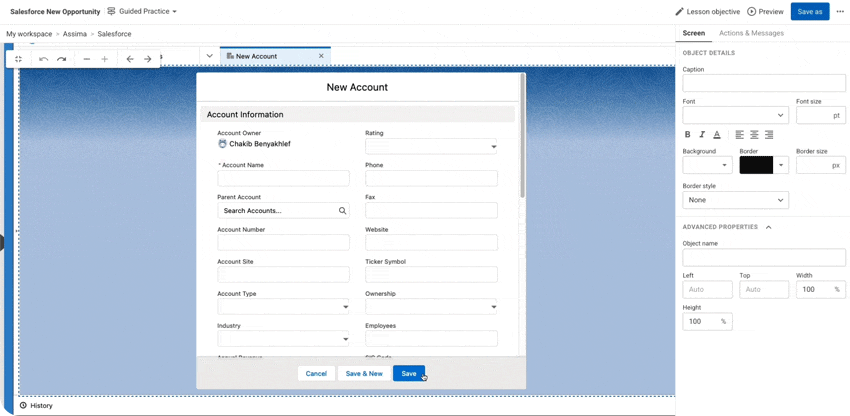Zoom in with the plus icon
Screen dimensions: 850x416
coord(105,59)
